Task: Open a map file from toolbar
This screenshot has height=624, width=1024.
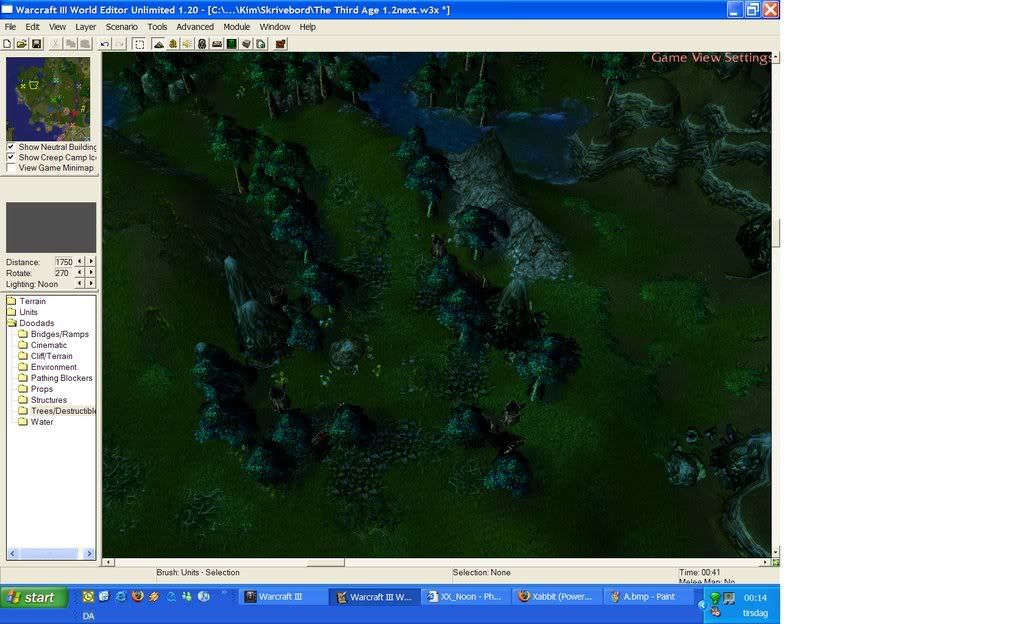Action: click(x=22, y=44)
